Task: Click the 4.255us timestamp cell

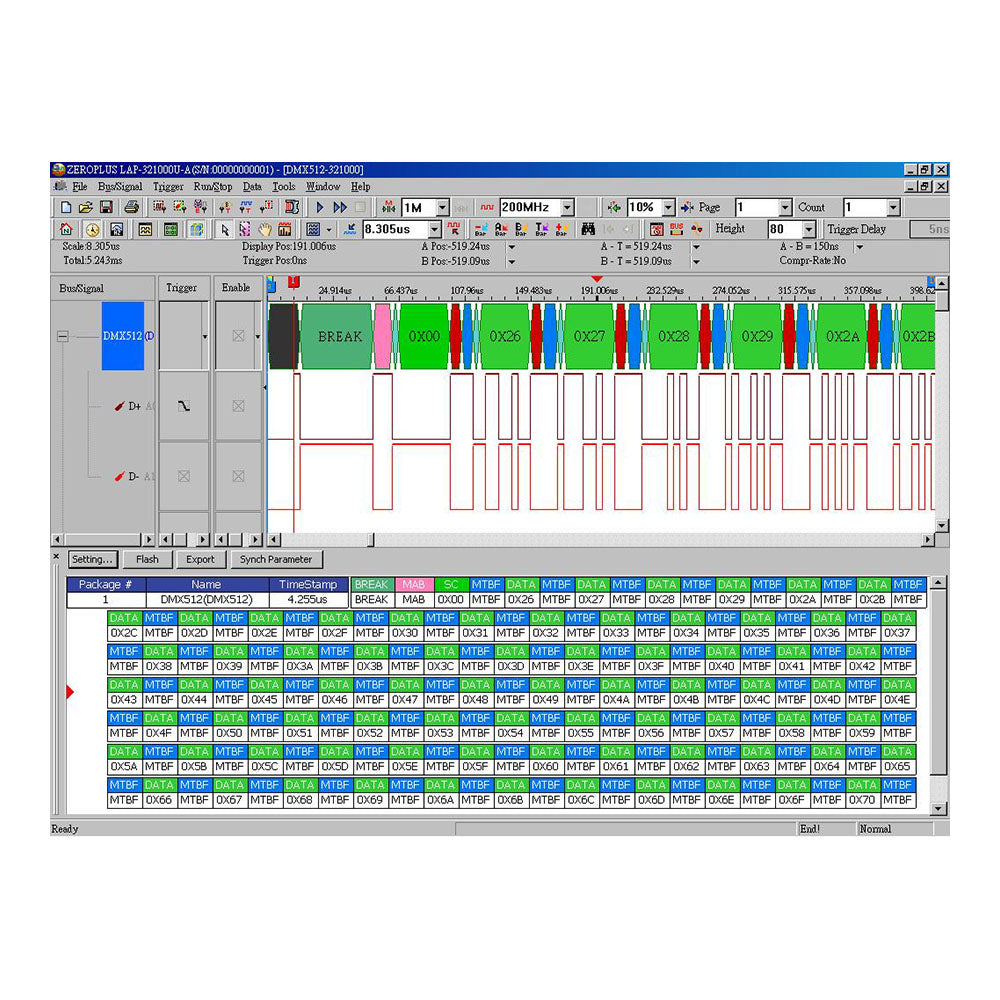Action: [308, 599]
